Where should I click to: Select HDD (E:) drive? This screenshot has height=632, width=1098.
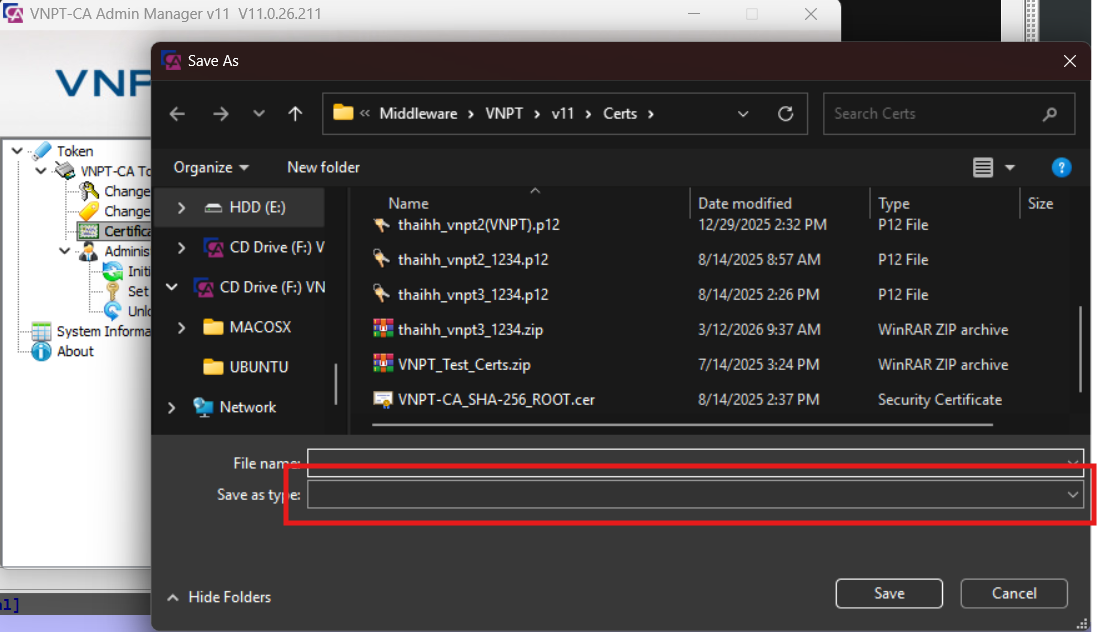pos(257,207)
